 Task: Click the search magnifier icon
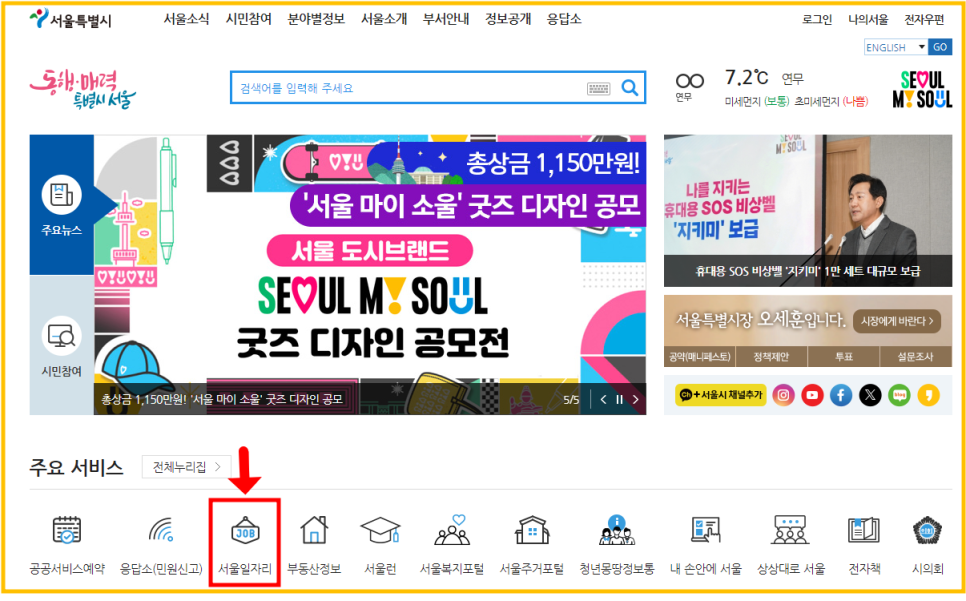click(629, 87)
